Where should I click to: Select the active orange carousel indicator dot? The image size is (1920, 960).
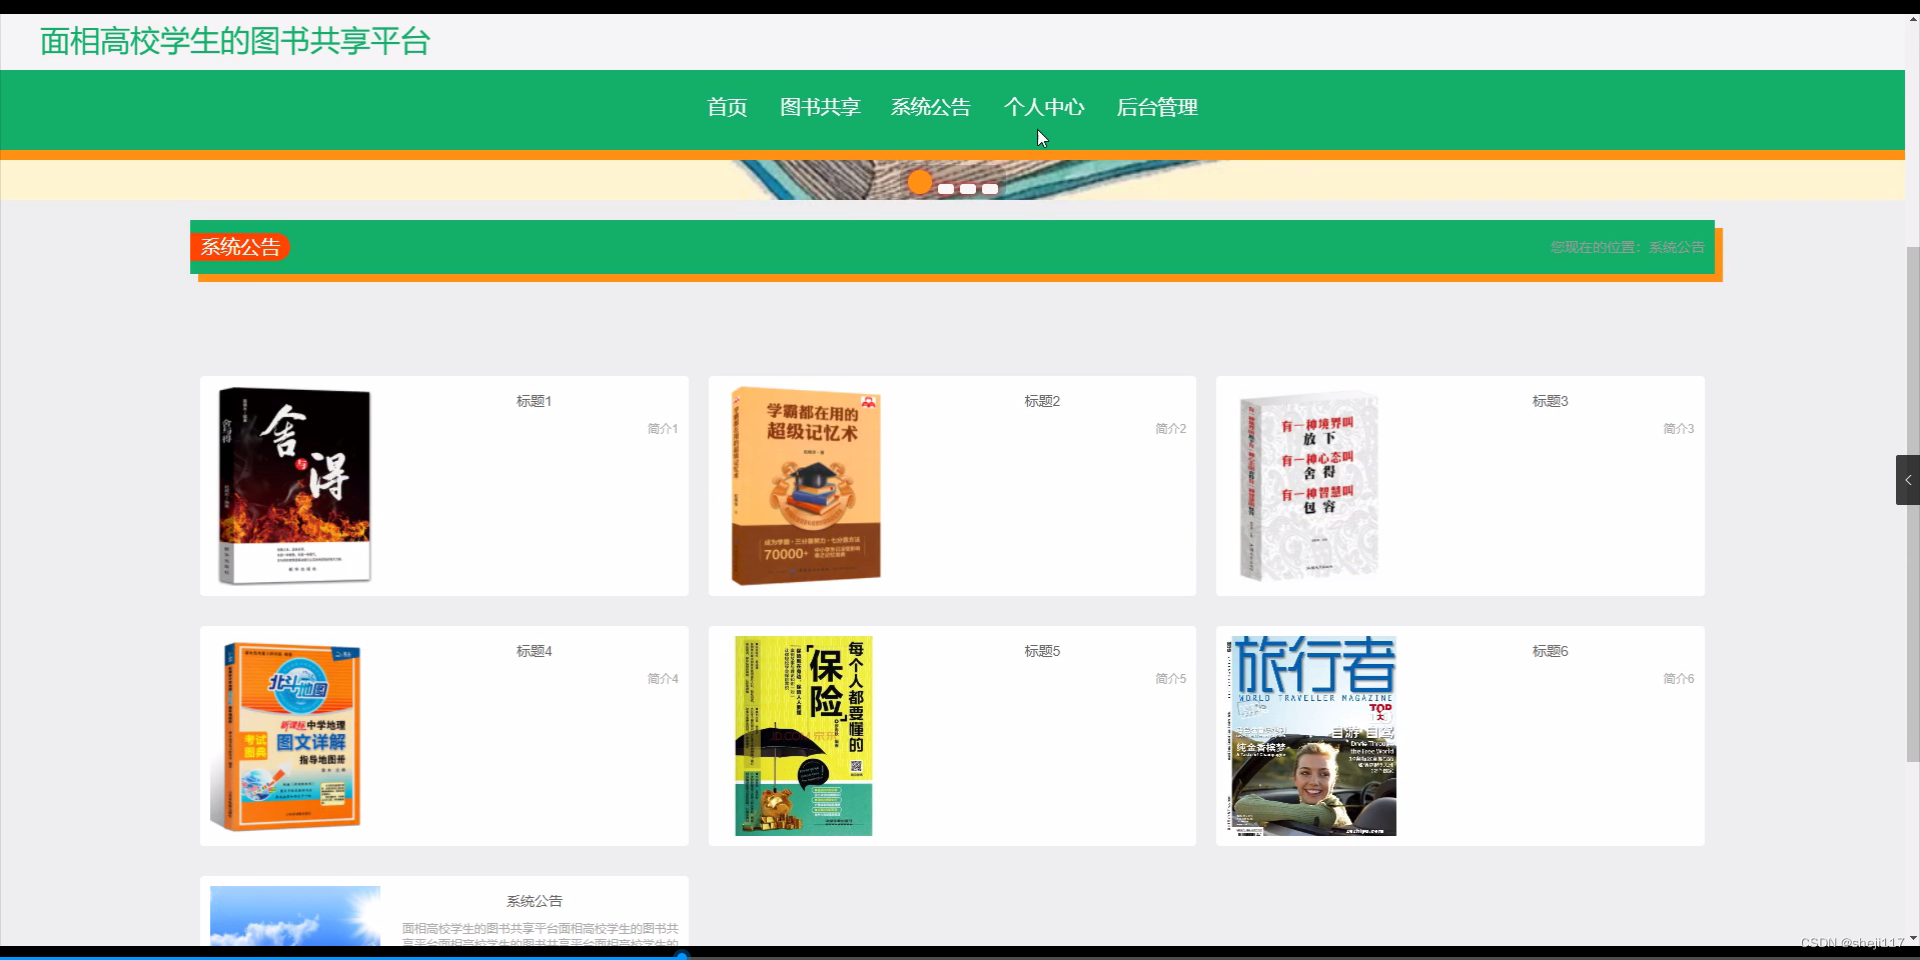[x=920, y=182]
